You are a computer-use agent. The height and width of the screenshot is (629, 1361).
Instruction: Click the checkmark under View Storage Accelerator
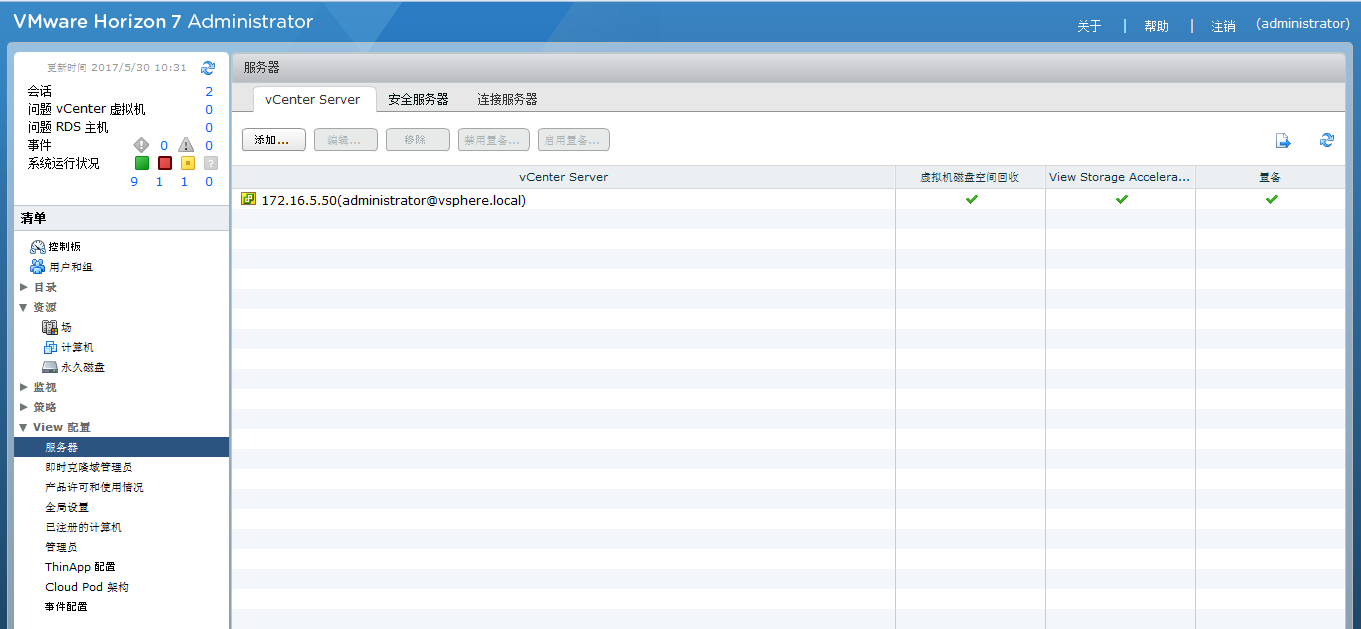click(x=1121, y=199)
